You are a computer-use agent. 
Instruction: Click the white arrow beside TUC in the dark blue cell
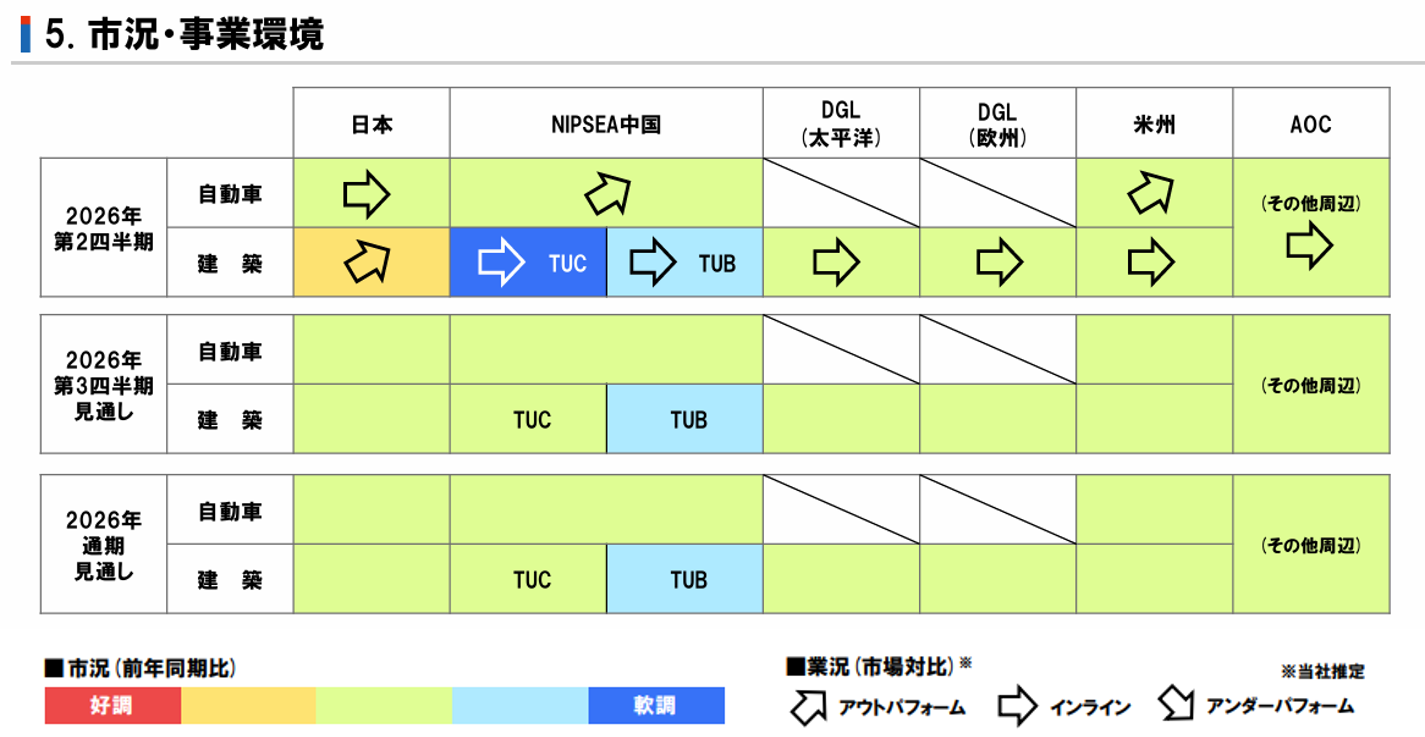[501, 262]
